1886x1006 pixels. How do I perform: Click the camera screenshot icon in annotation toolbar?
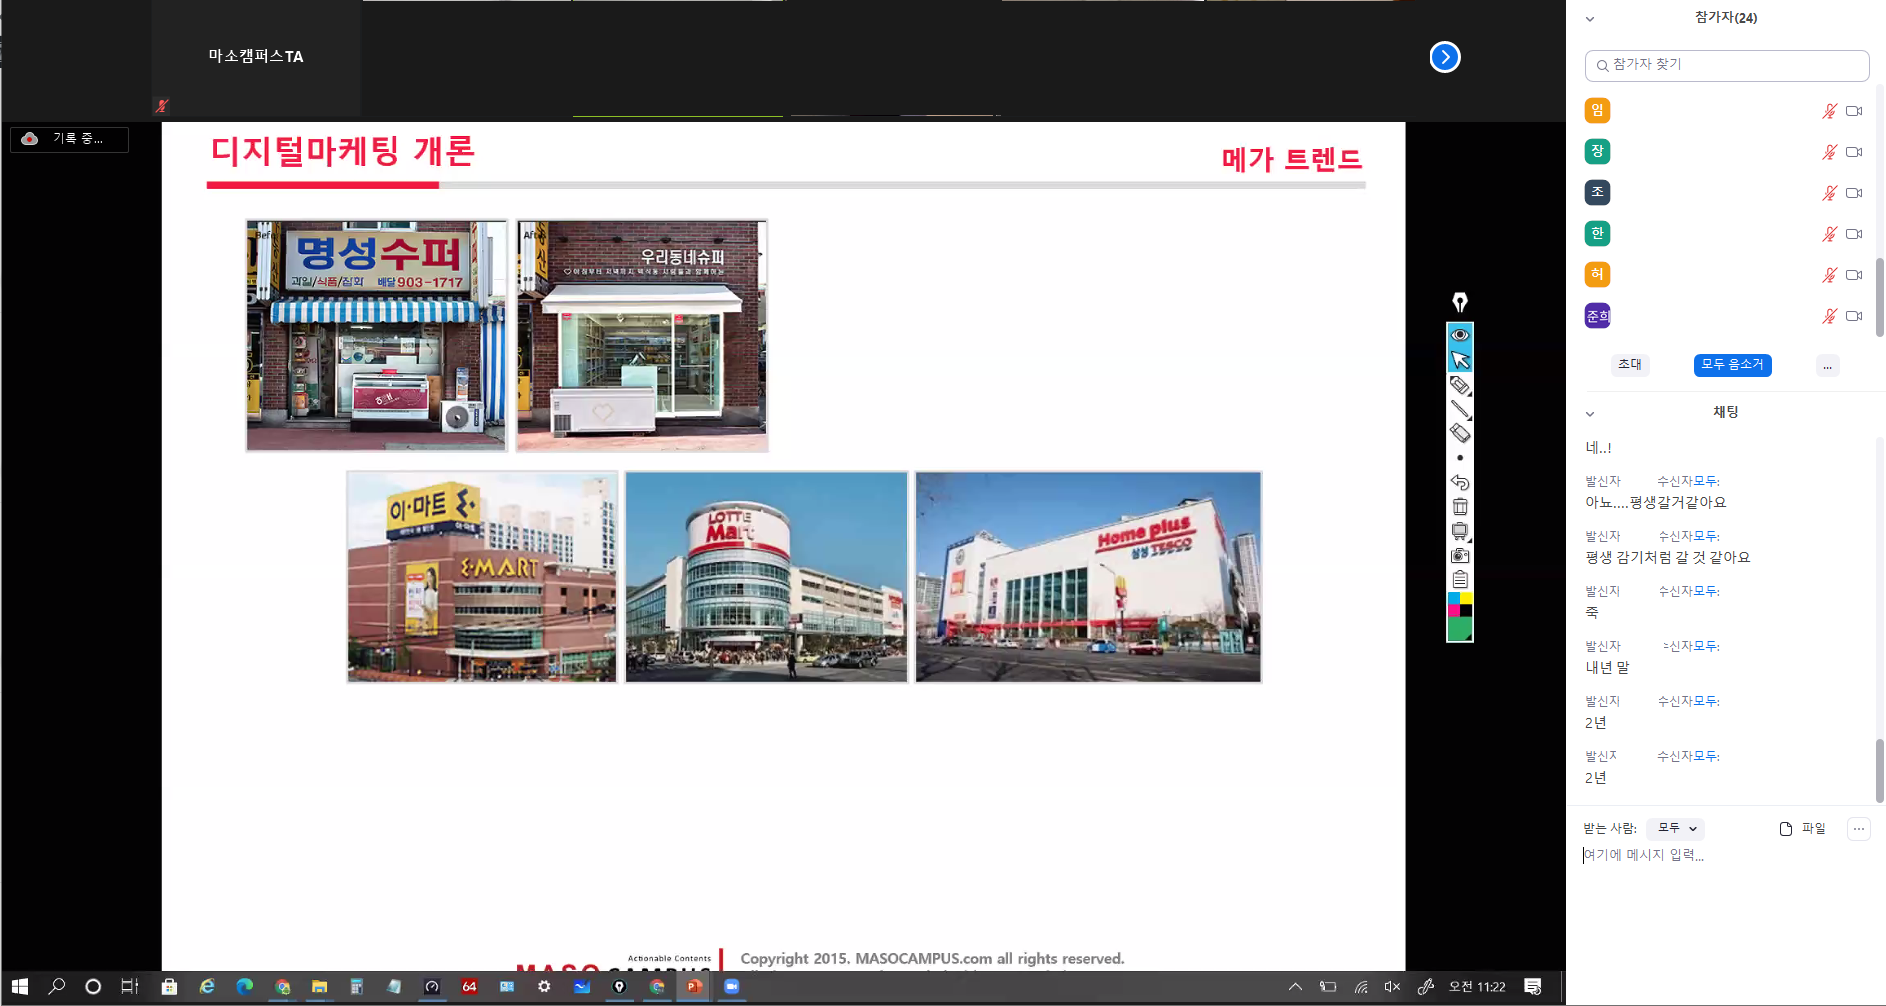(x=1460, y=556)
